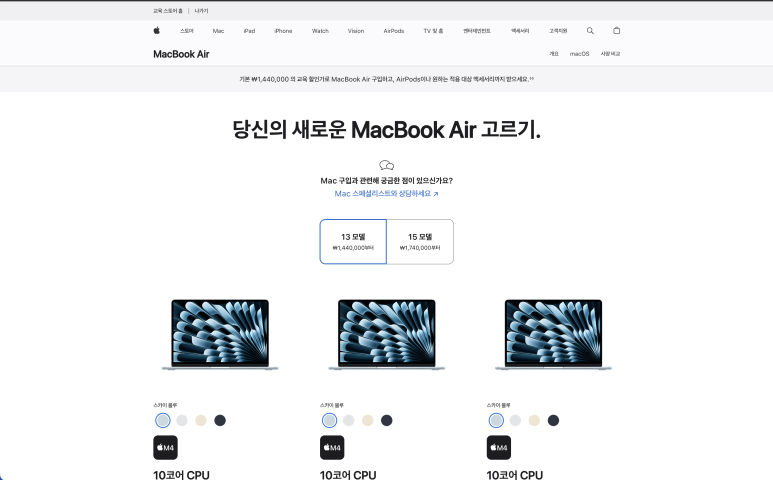The width and height of the screenshot is (773, 480).
Task: Click Mac 스페셜리스트와 상담하세요 link
Action: click(x=386, y=194)
